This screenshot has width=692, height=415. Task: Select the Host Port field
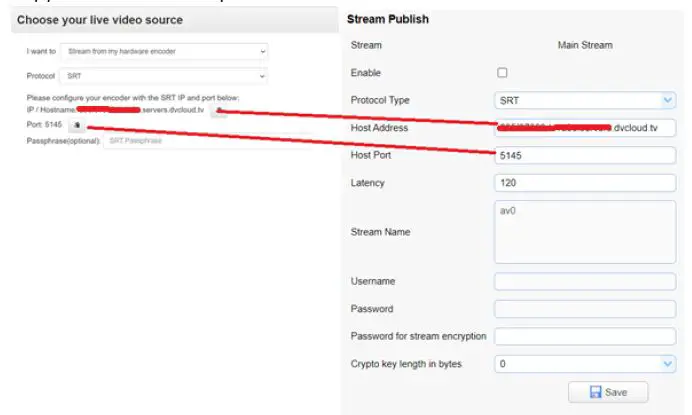(x=585, y=156)
